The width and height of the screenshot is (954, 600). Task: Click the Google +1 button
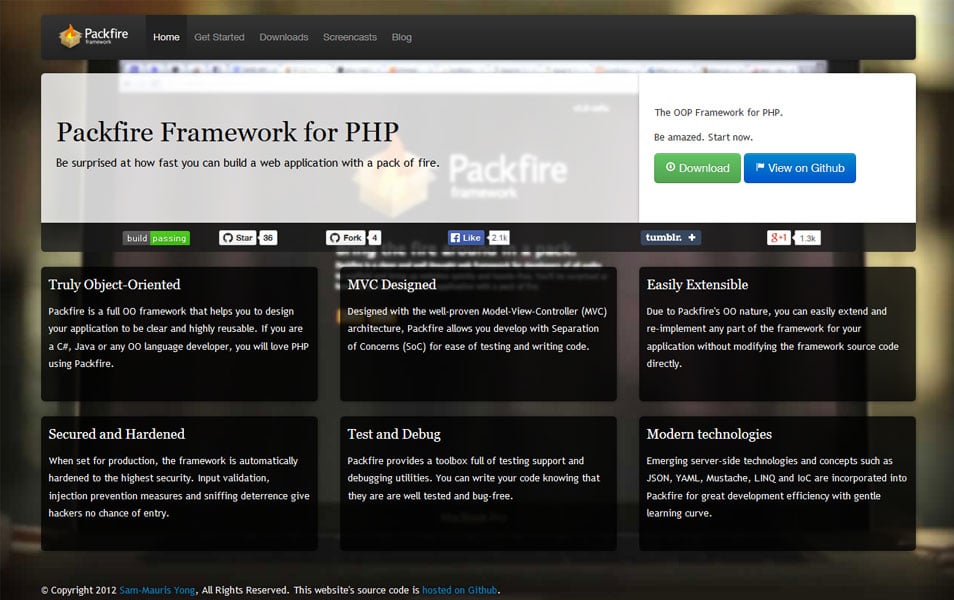click(x=779, y=237)
